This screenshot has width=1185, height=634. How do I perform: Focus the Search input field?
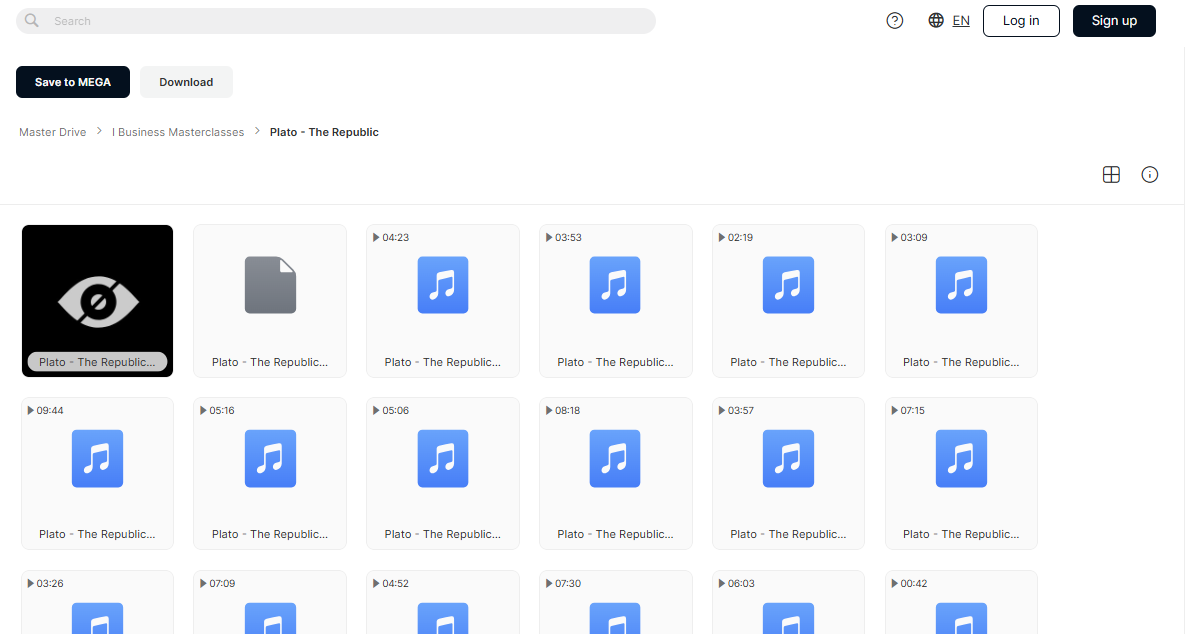(x=336, y=21)
